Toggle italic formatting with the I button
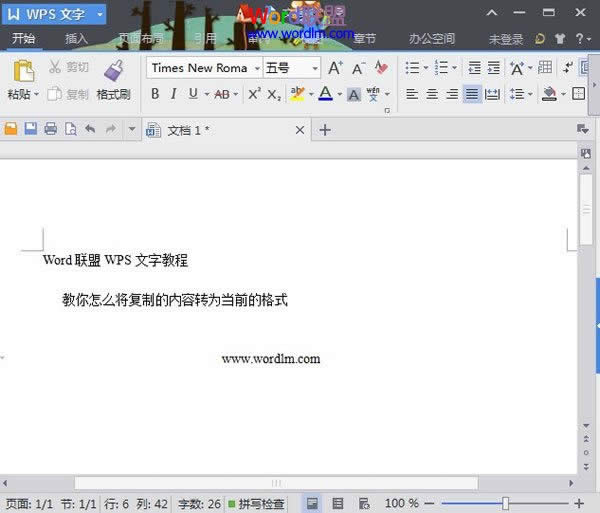 (174, 94)
